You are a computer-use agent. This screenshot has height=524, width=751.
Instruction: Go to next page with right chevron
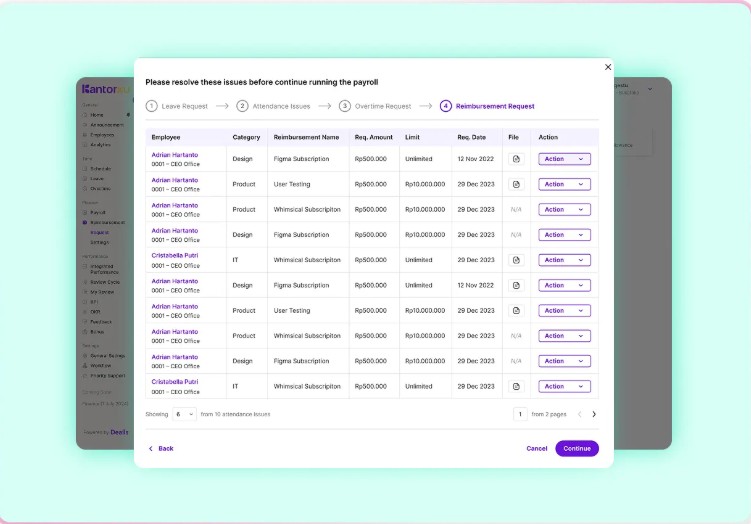(594, 414)
